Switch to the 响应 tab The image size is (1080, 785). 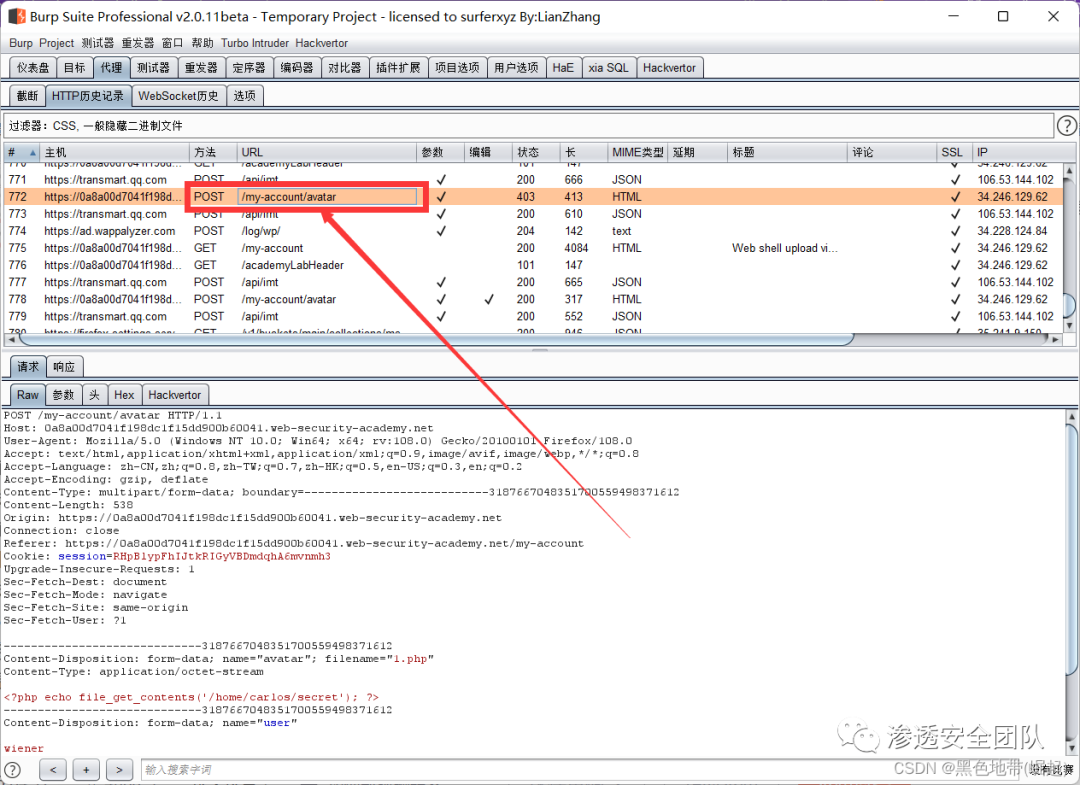(64, 366)
